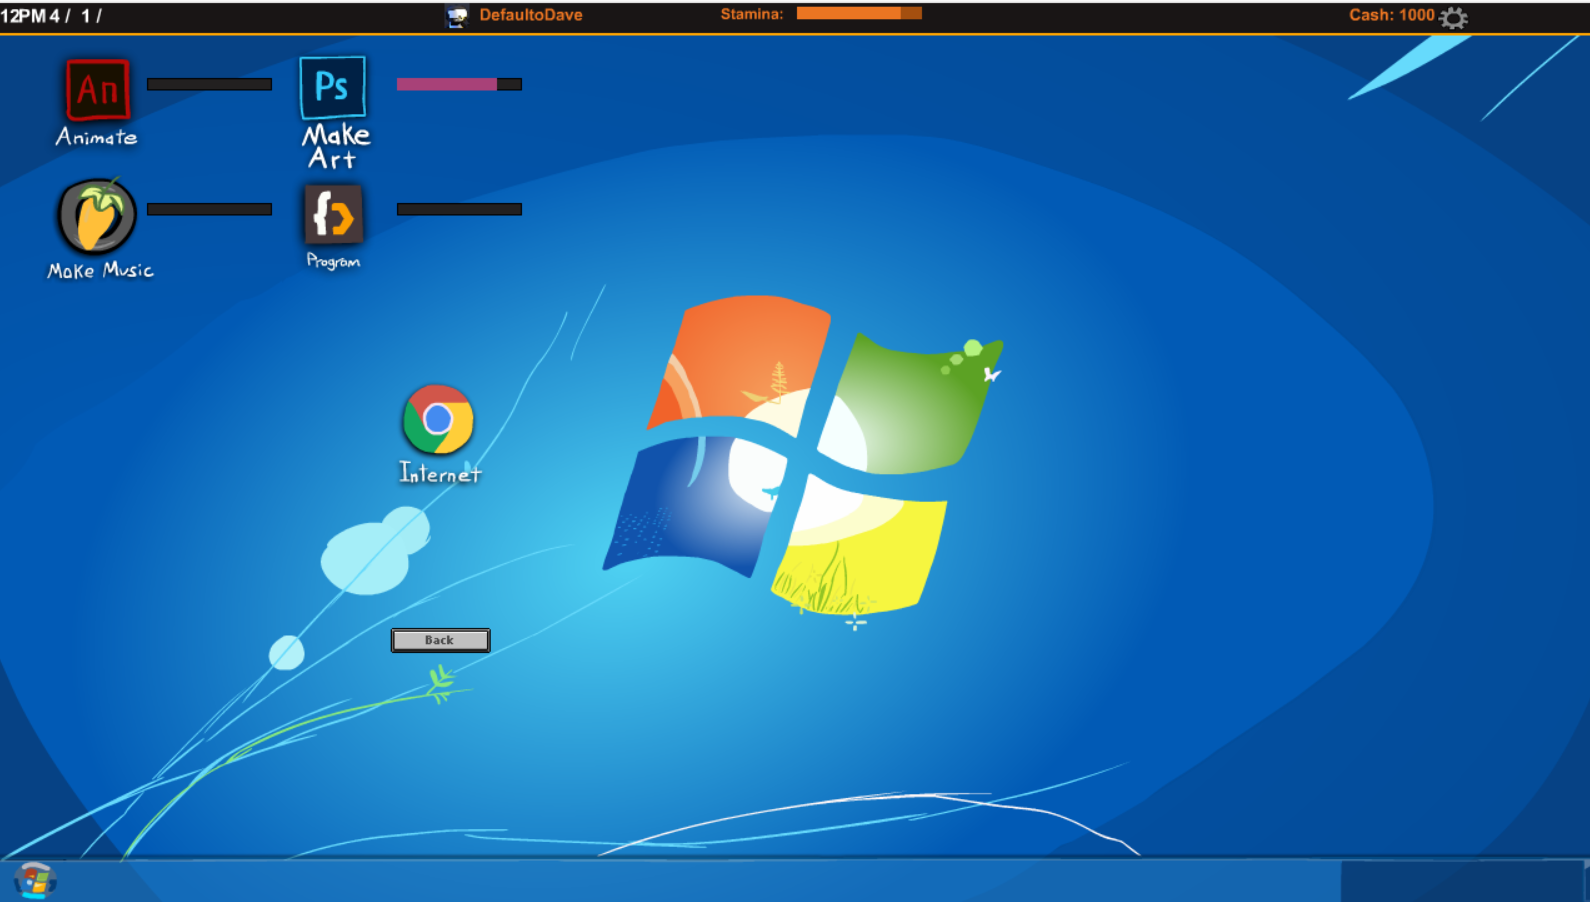This screenshot has height=902, width=1590.
Task: Open the Animate application icon
Action: pyautogui.click(x=98, y=89)
